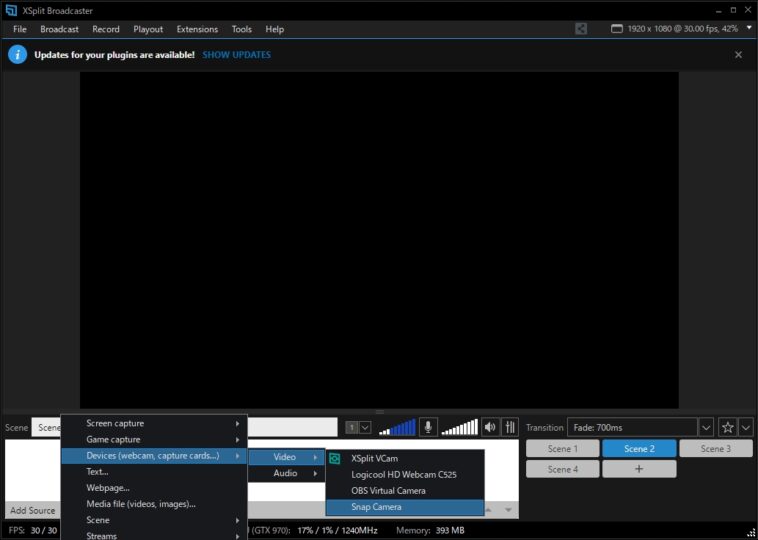Image resolution: width=758 pixels, height=540 pixels.
Task: Select Webpage... in the source menu
Action: (154, 488)
